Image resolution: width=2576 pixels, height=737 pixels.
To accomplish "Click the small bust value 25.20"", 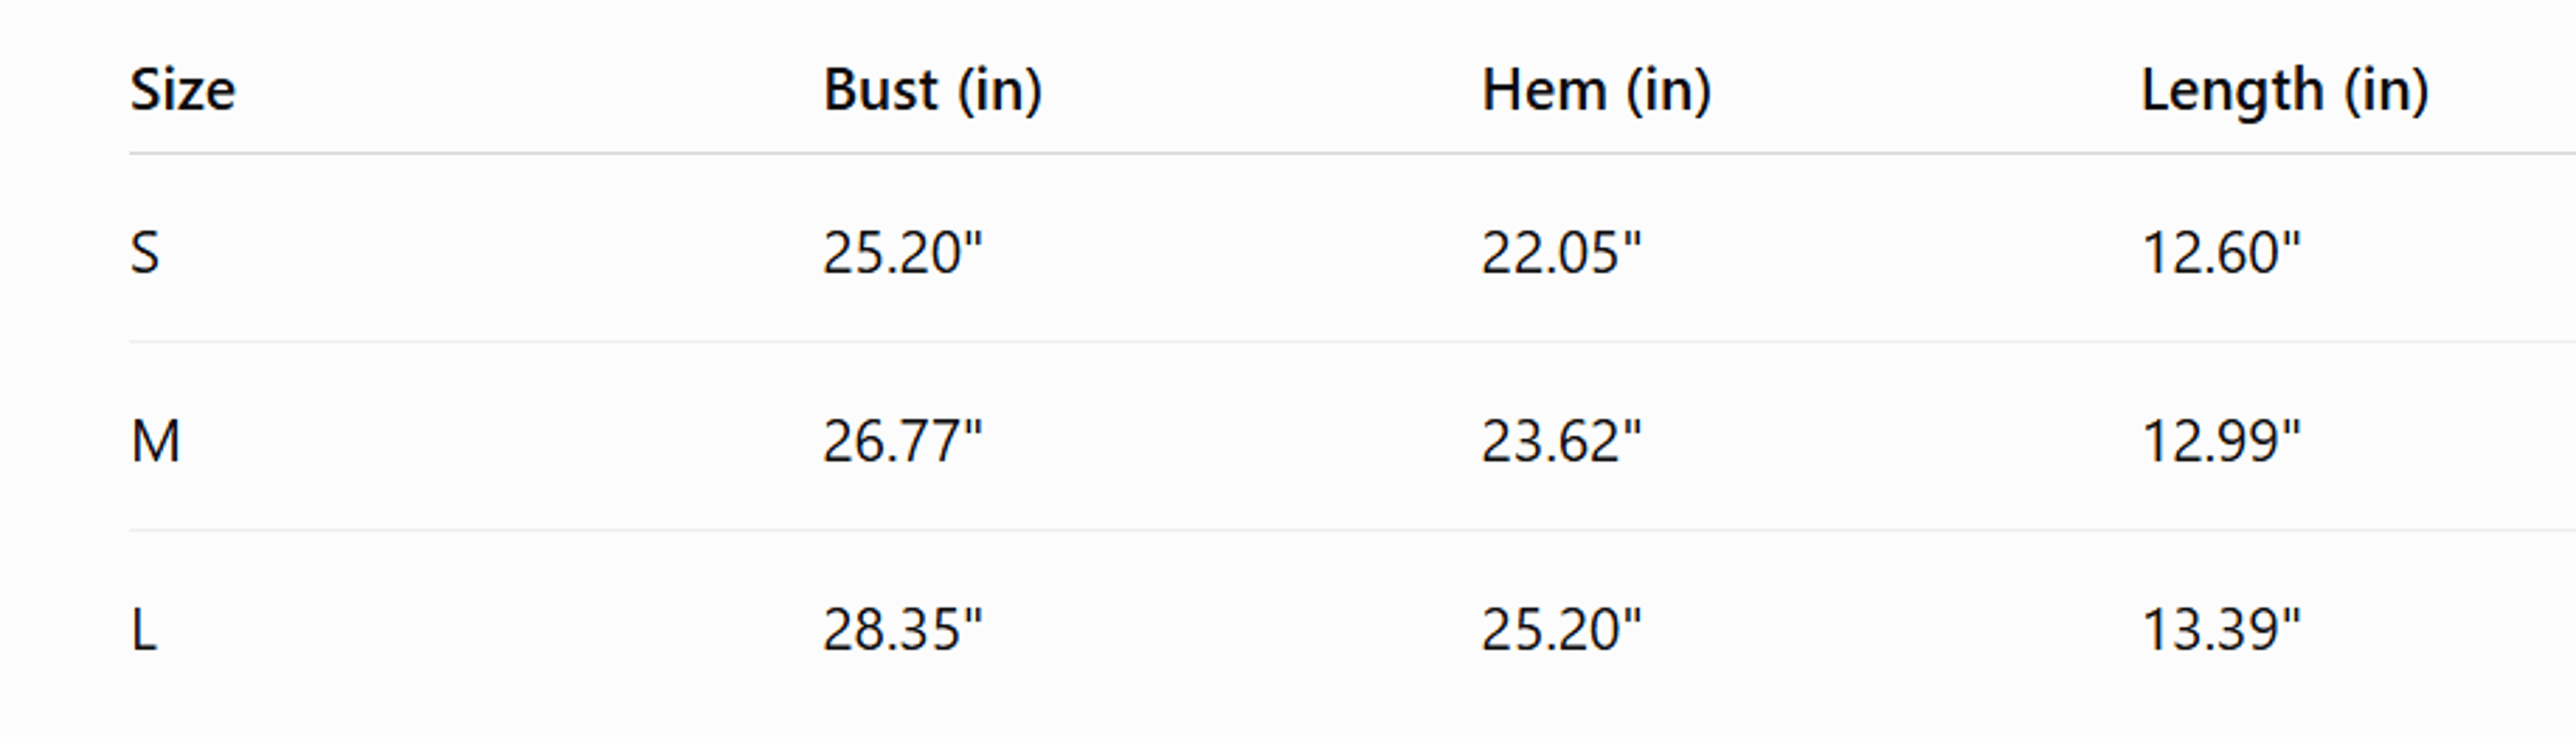I will coord(902,252).
